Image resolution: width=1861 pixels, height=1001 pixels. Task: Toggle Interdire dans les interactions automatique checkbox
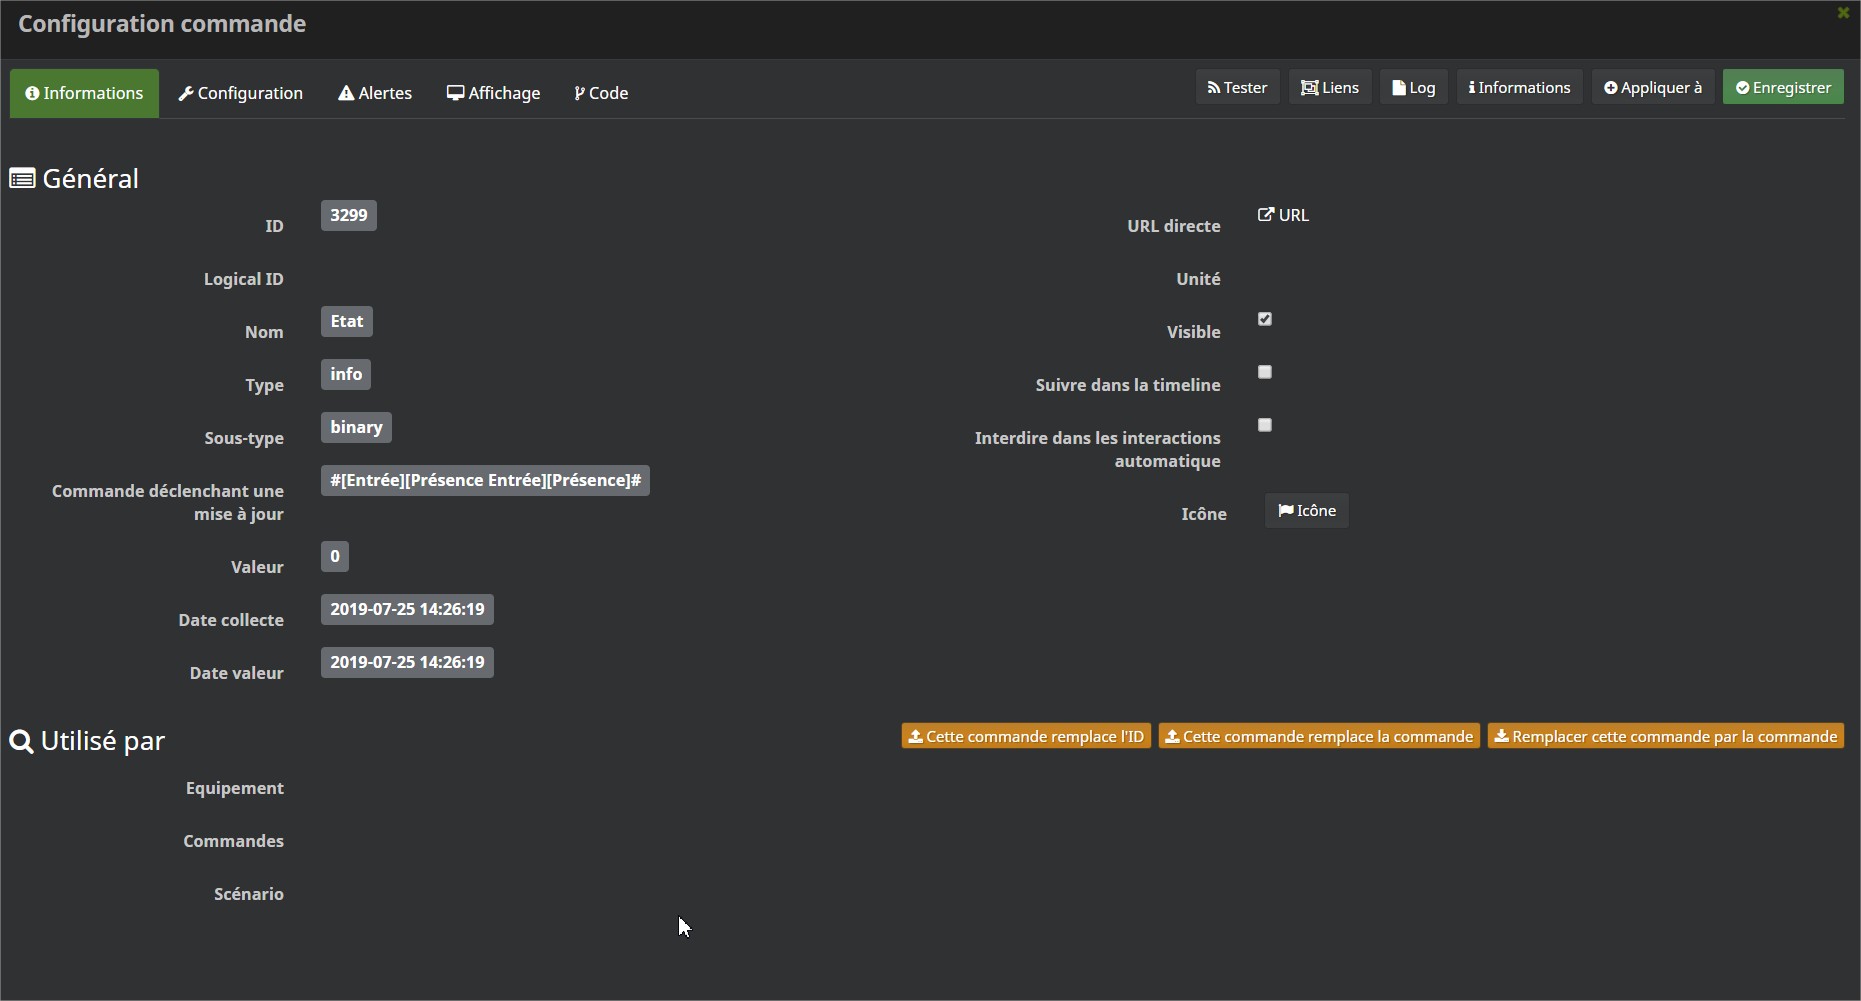pyautogui.click(x=1265, y=425)
